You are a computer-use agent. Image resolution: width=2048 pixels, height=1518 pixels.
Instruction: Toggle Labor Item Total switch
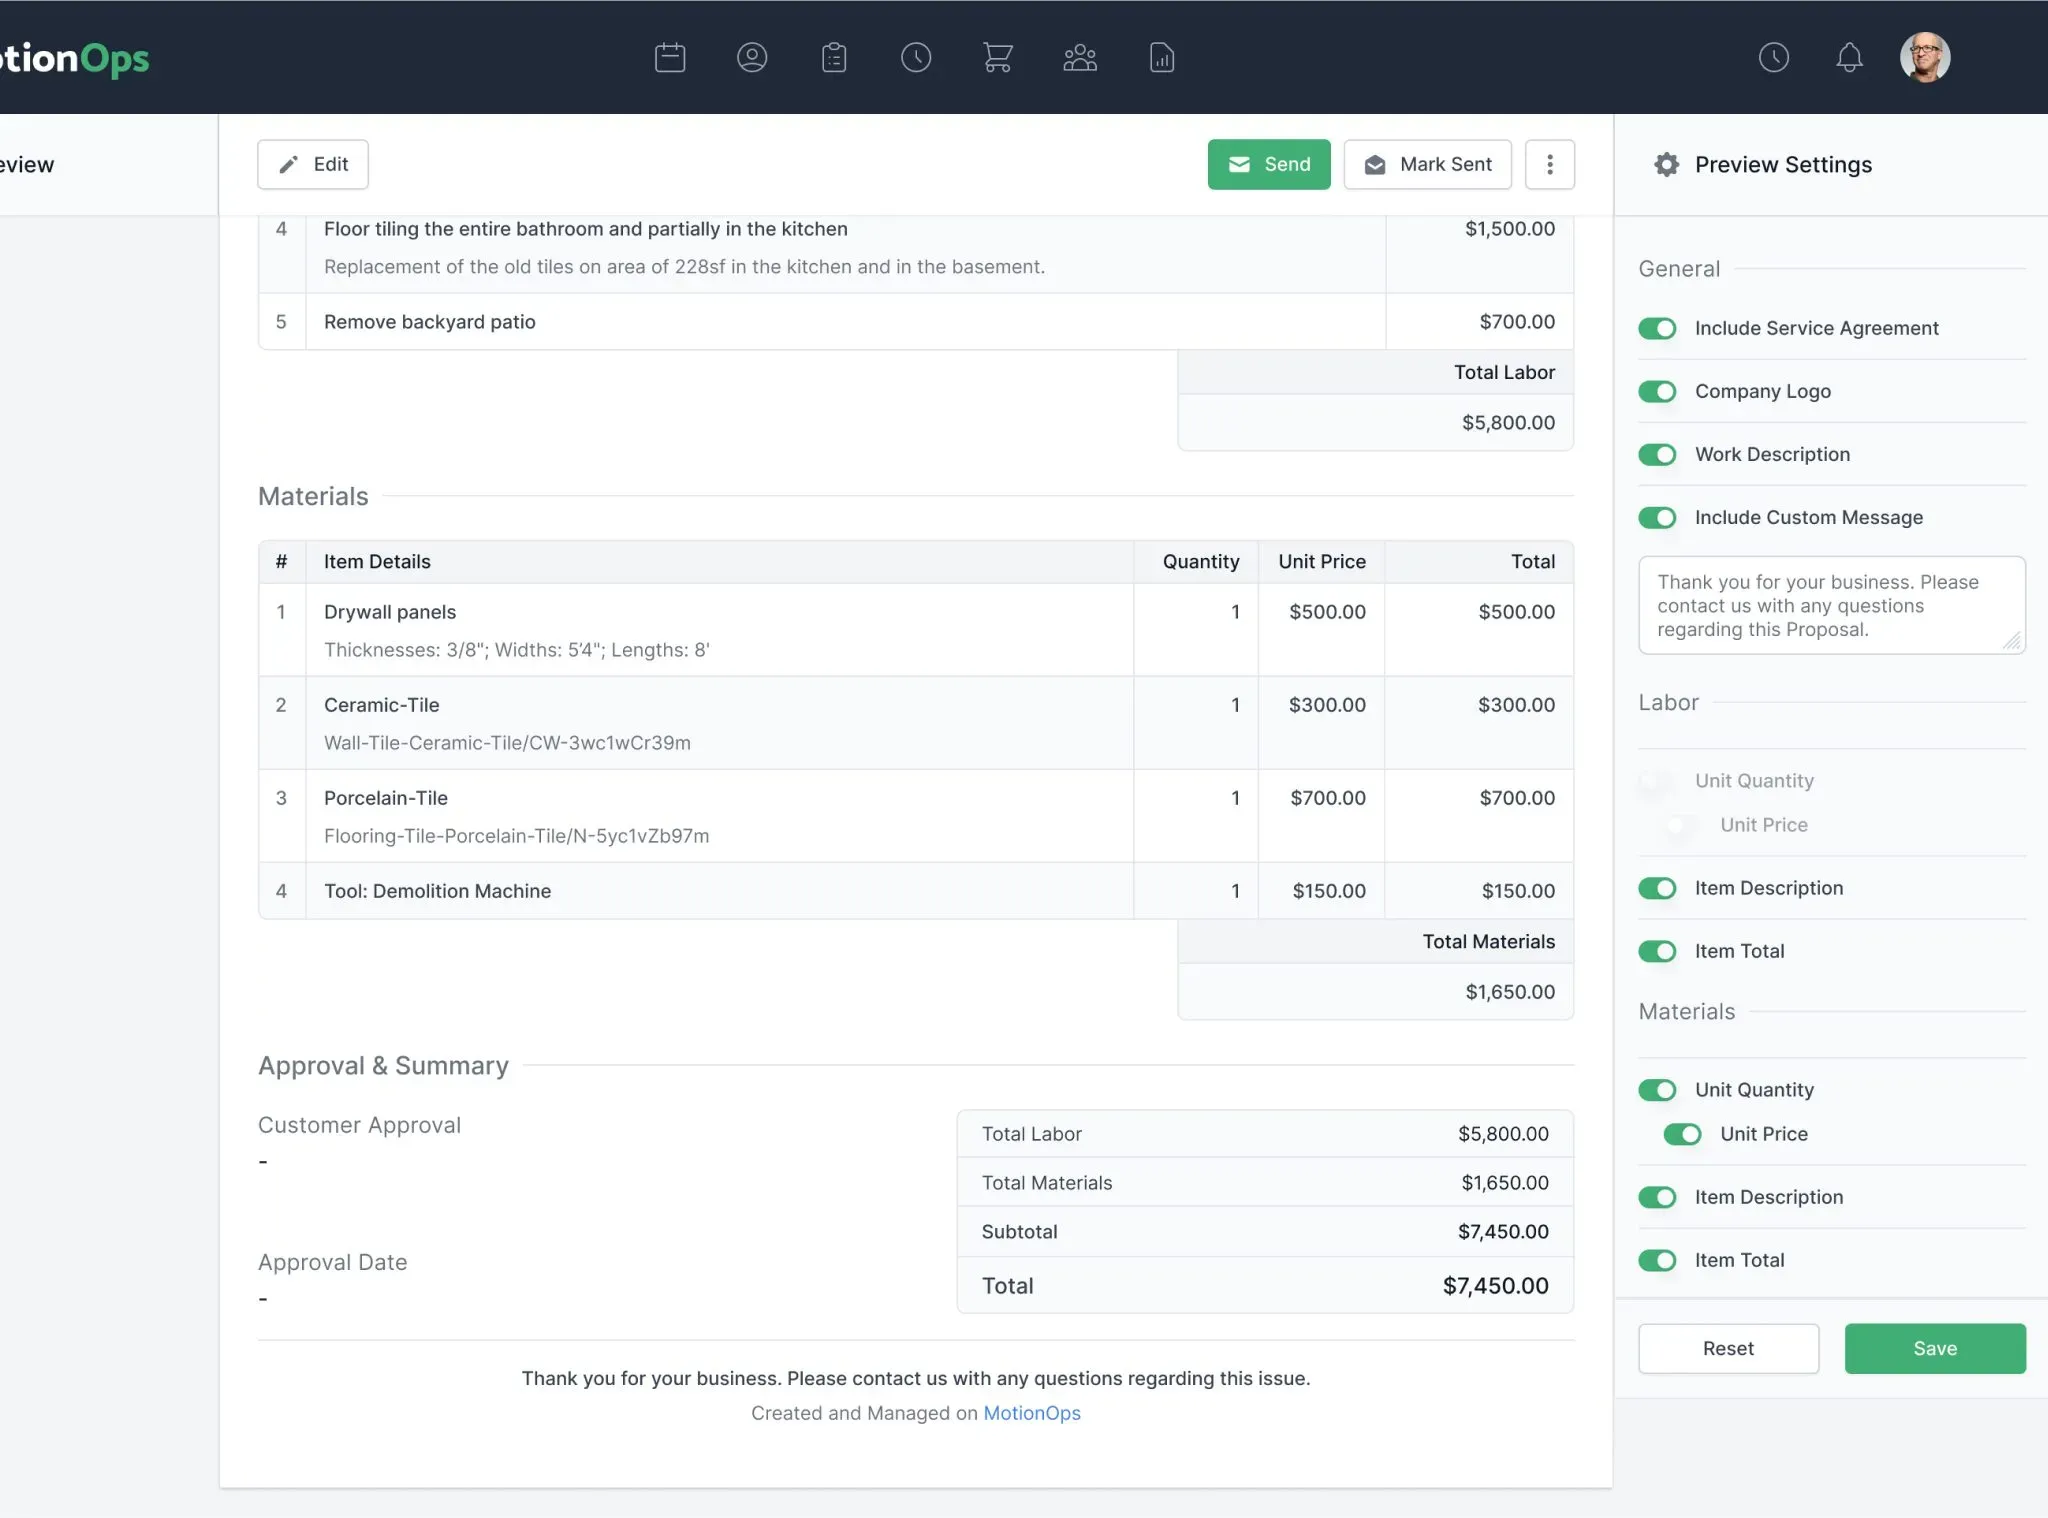point(1657,951)
